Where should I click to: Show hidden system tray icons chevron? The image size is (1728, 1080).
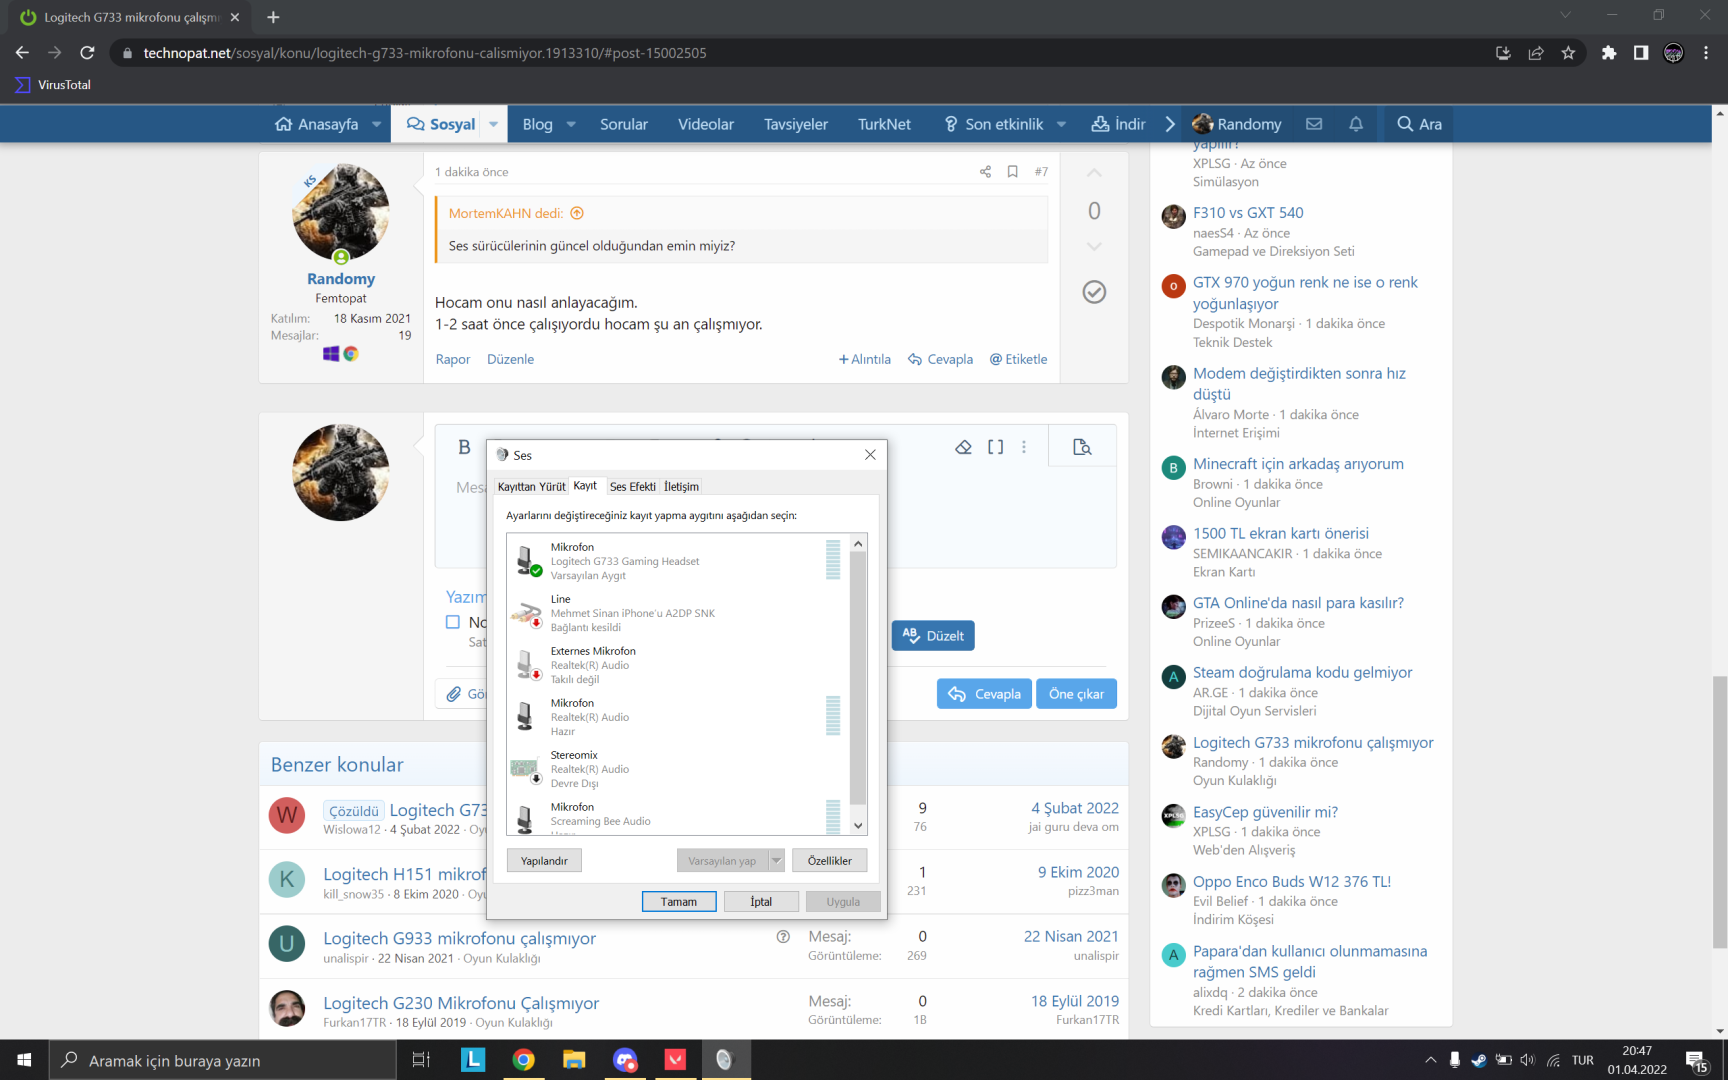click(x=1430, y=1060)
